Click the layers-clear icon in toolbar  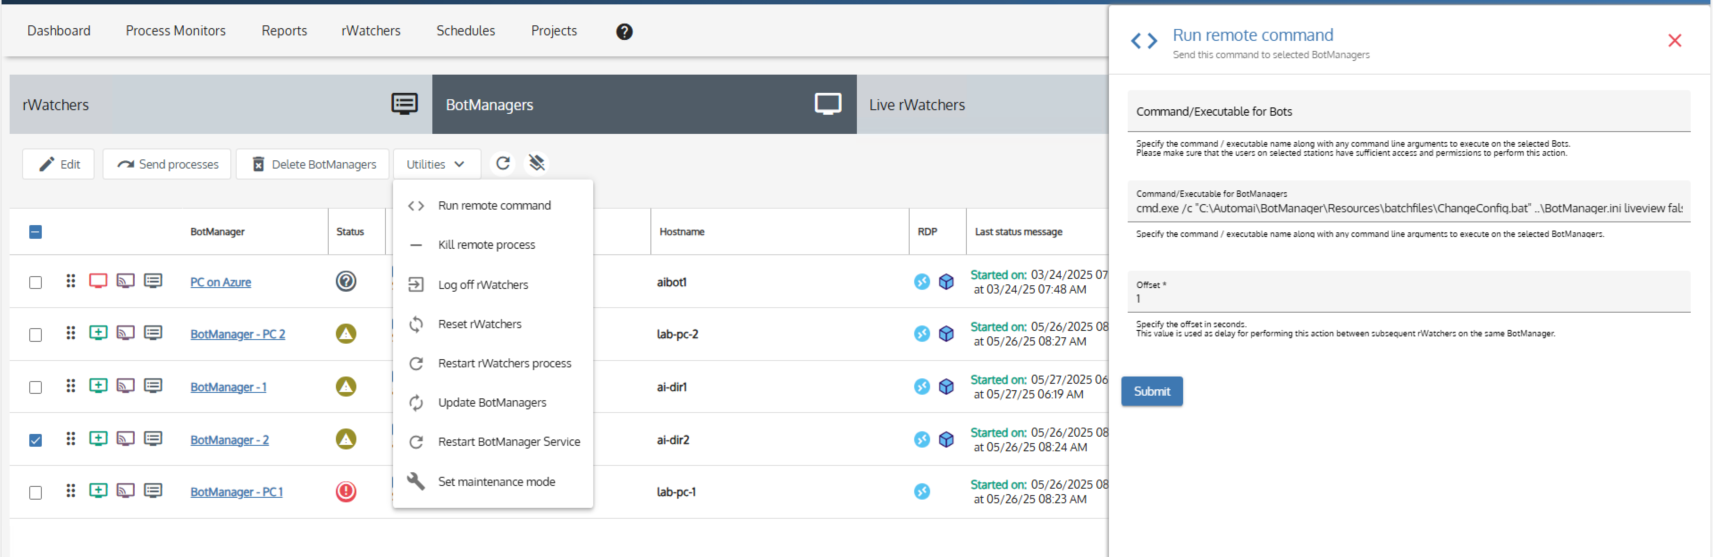pos(537,163)
